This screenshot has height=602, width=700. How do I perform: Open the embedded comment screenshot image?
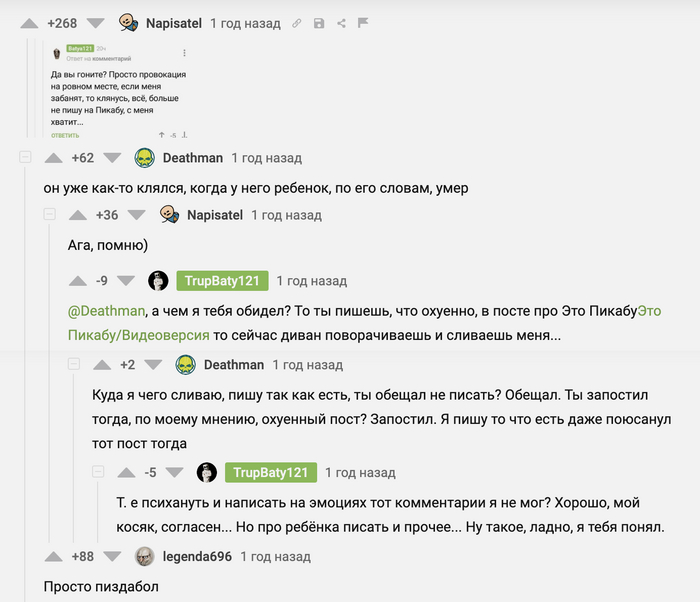[120, 90]
